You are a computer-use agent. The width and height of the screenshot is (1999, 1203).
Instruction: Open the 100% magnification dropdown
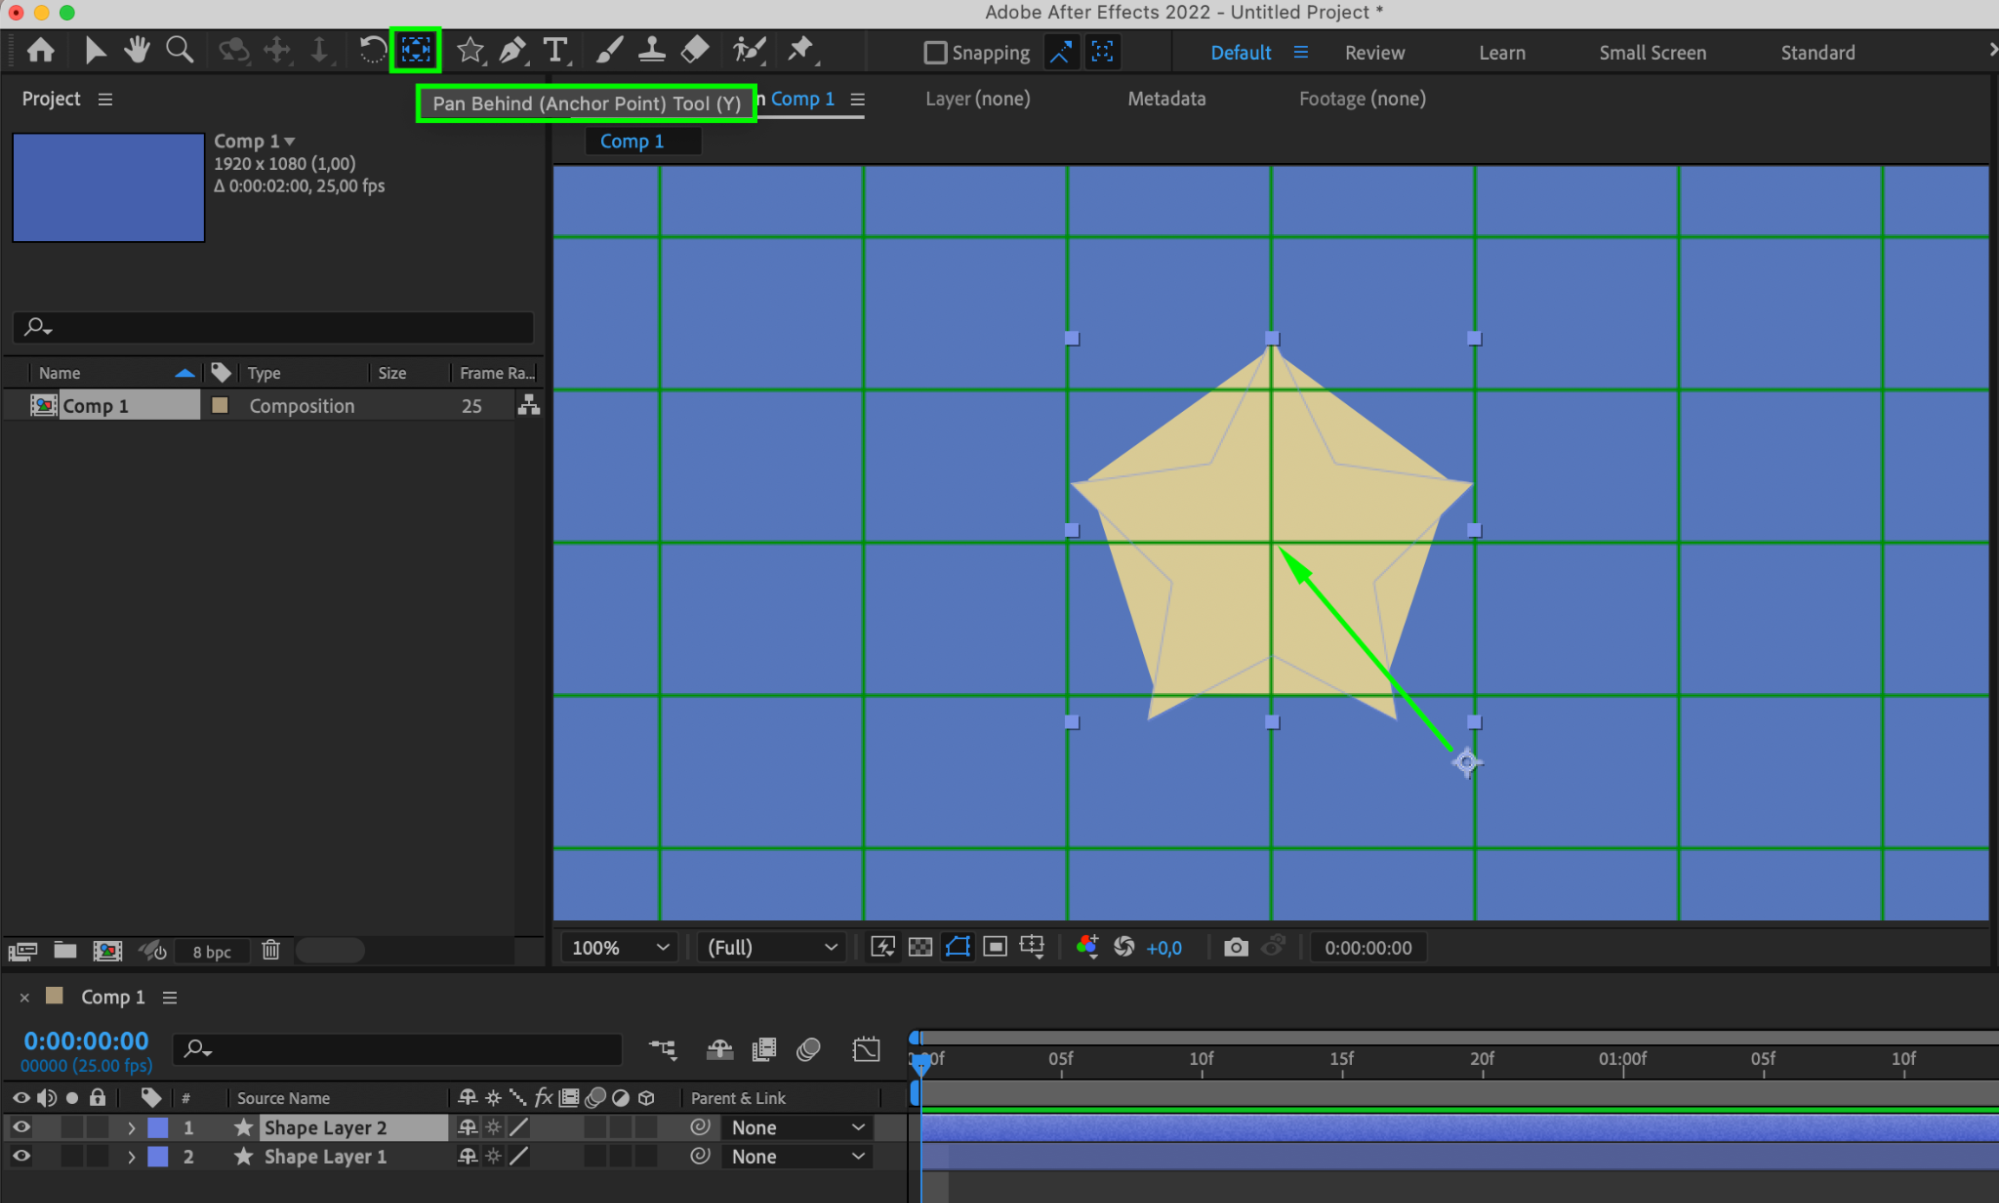click(620, 947)
